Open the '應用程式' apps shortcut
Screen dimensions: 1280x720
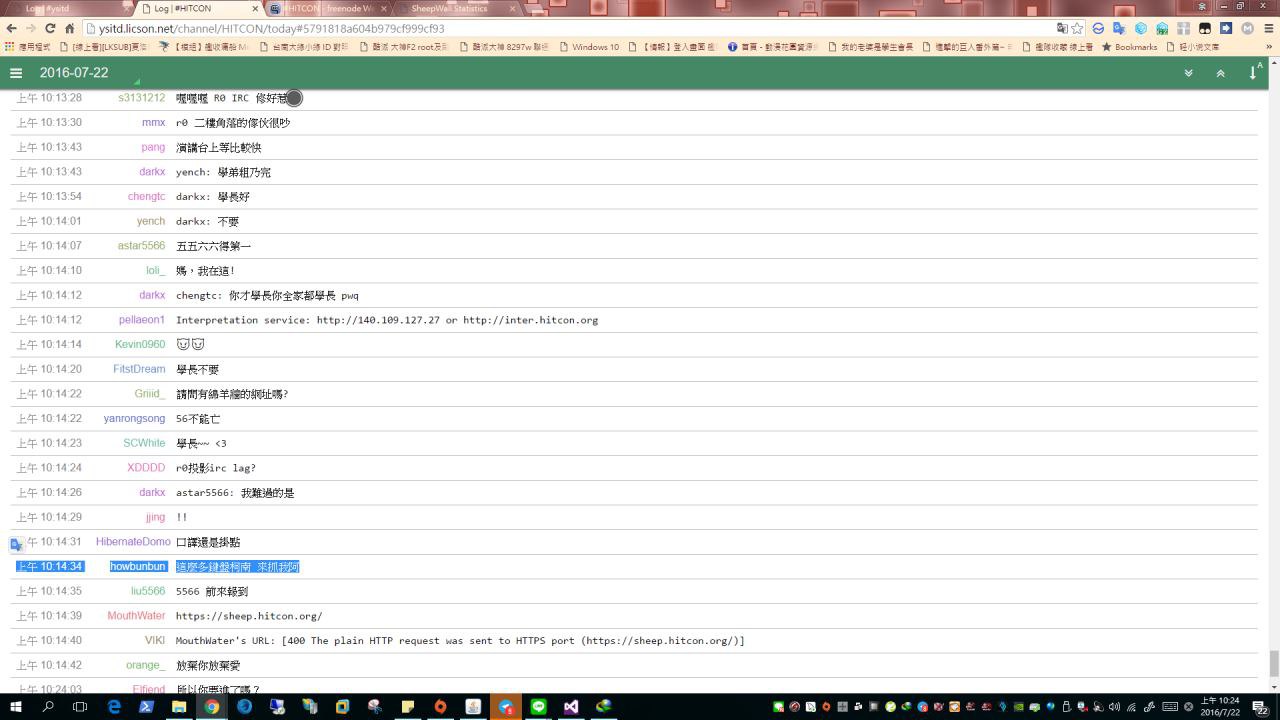(x=27, y=47)
